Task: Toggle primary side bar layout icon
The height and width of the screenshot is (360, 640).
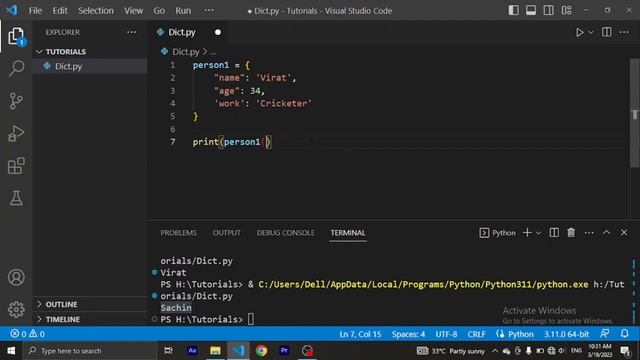Action: tap(513, 10)
